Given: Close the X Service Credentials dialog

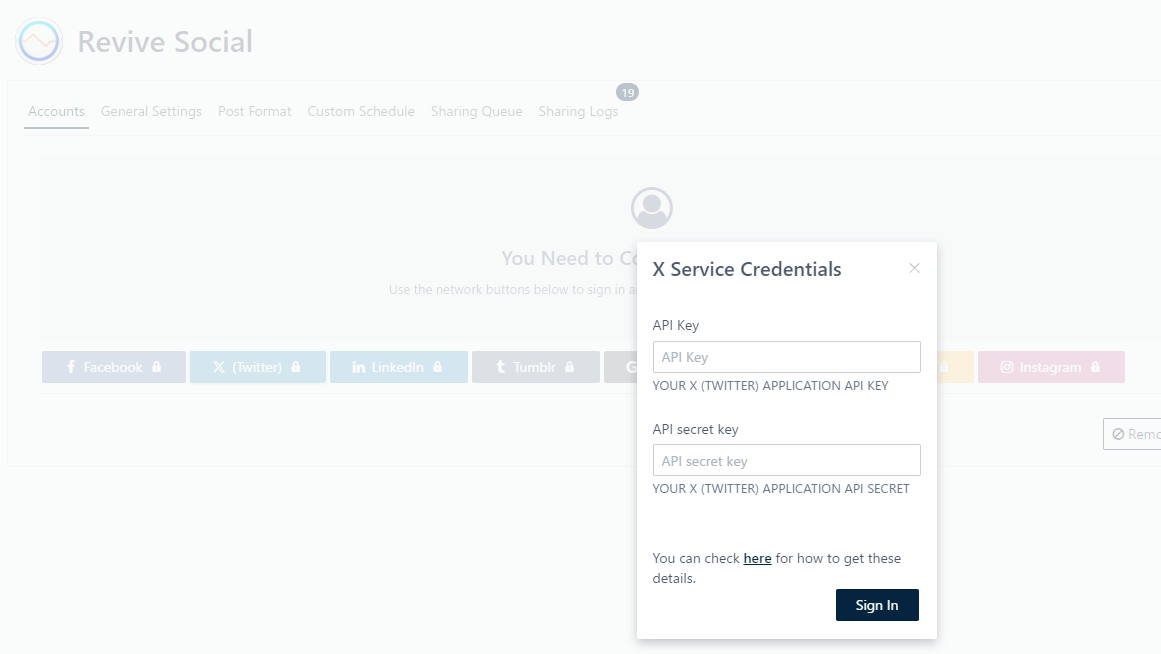Looking at the screenshot, I should [914, 268].
